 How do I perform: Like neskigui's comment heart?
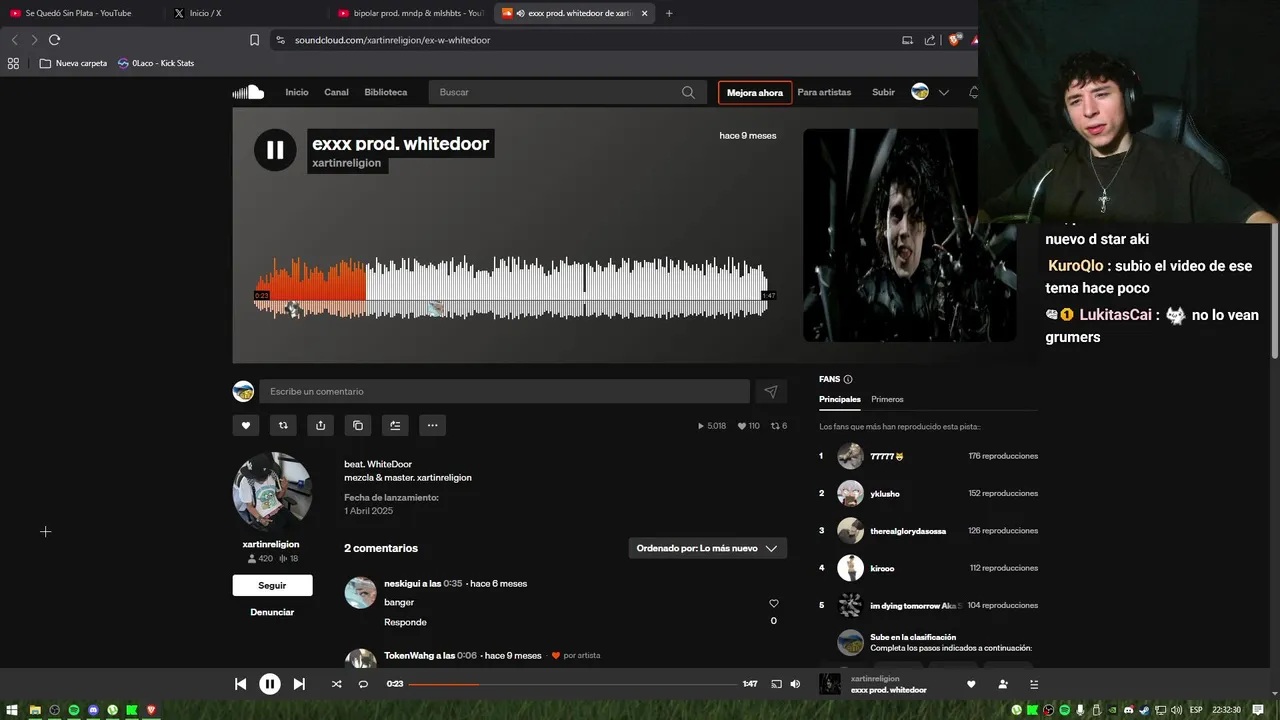point(773,603)
